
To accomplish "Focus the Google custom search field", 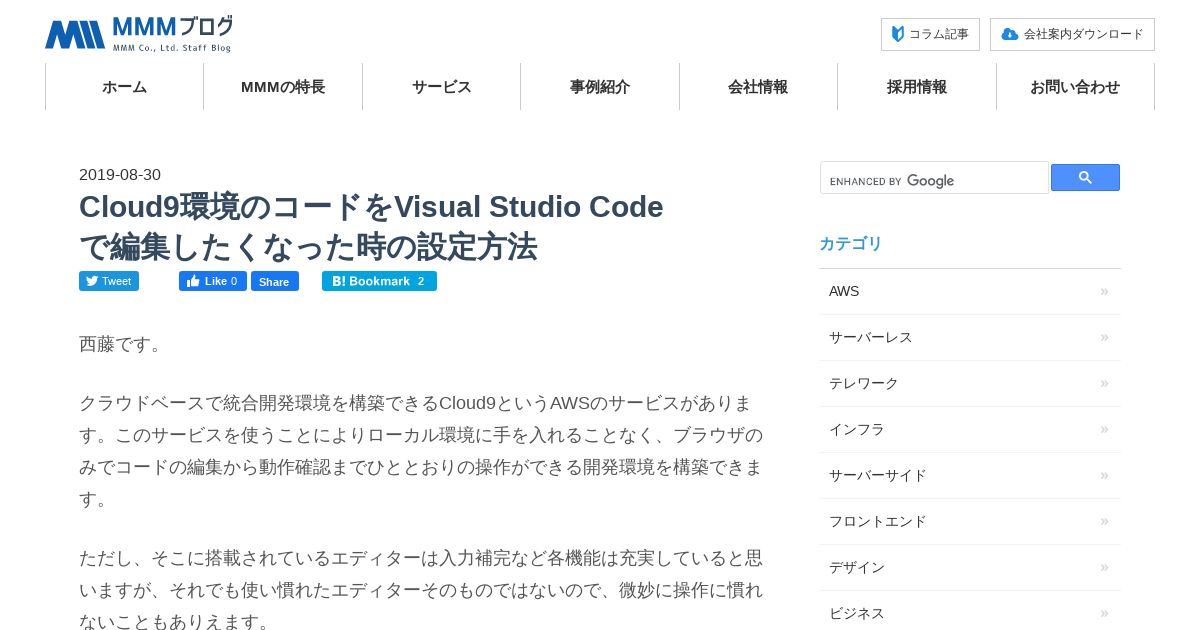I will click(x=934, y=178).
